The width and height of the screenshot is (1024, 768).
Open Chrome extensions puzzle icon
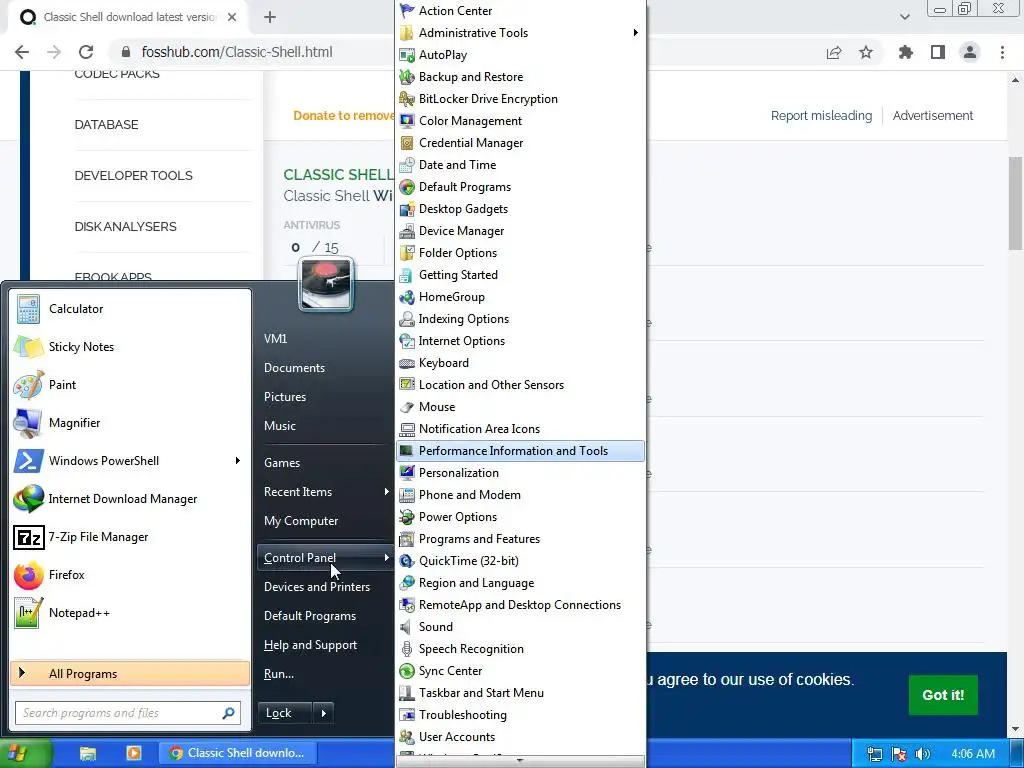(x=906, y=52)
